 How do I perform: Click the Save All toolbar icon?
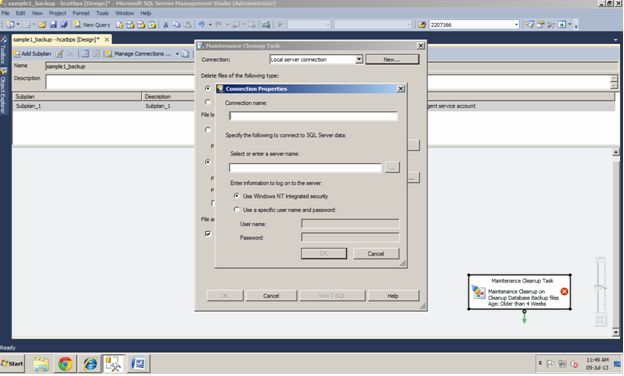pyautogui.click(x=63, y=25)
